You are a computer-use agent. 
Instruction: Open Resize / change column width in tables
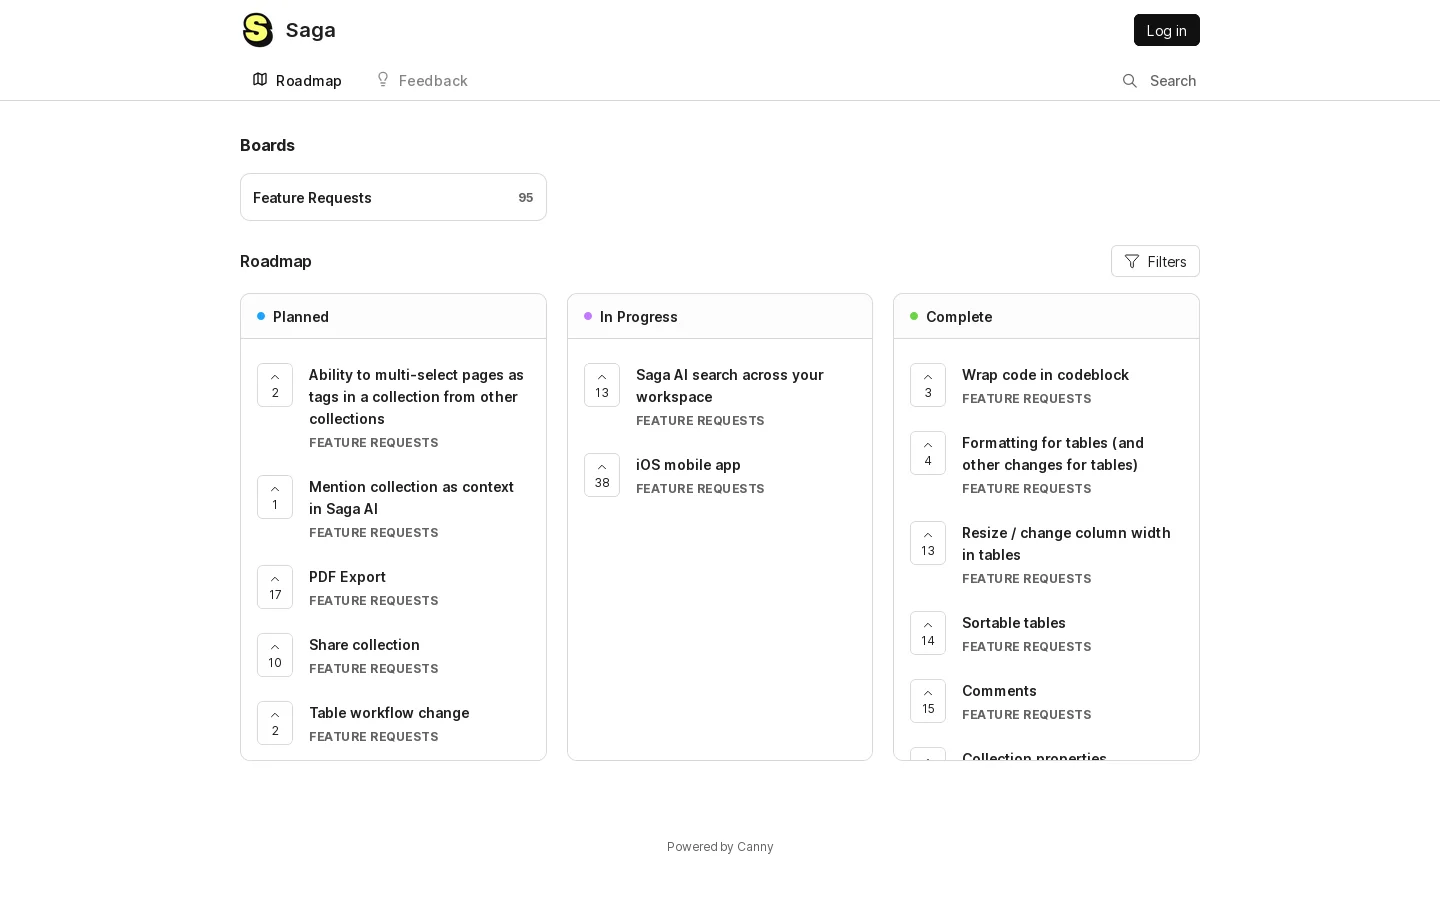pyautogui.click(x=1066, y=544)
